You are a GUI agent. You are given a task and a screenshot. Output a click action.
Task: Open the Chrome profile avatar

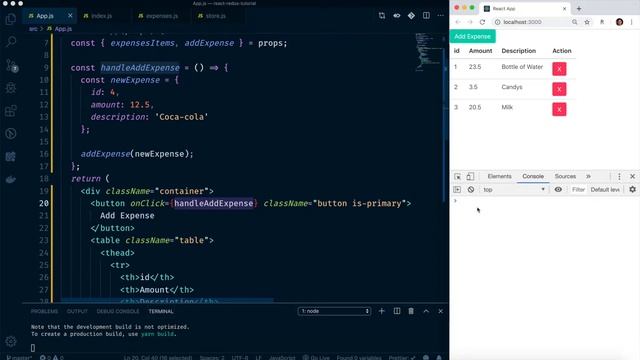point(619,22)
